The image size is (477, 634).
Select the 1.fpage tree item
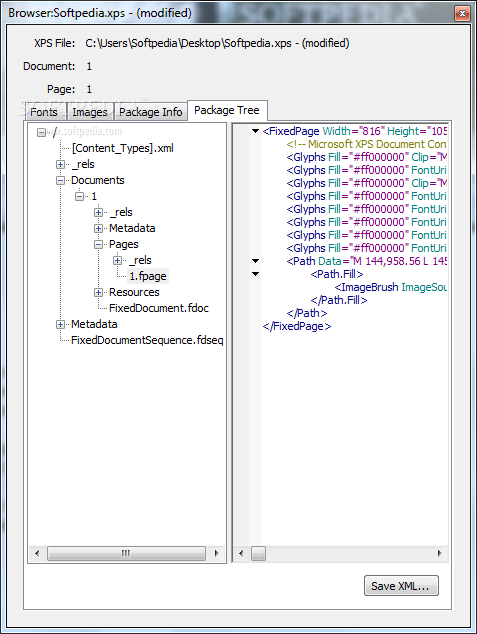[x=148, y=276]
